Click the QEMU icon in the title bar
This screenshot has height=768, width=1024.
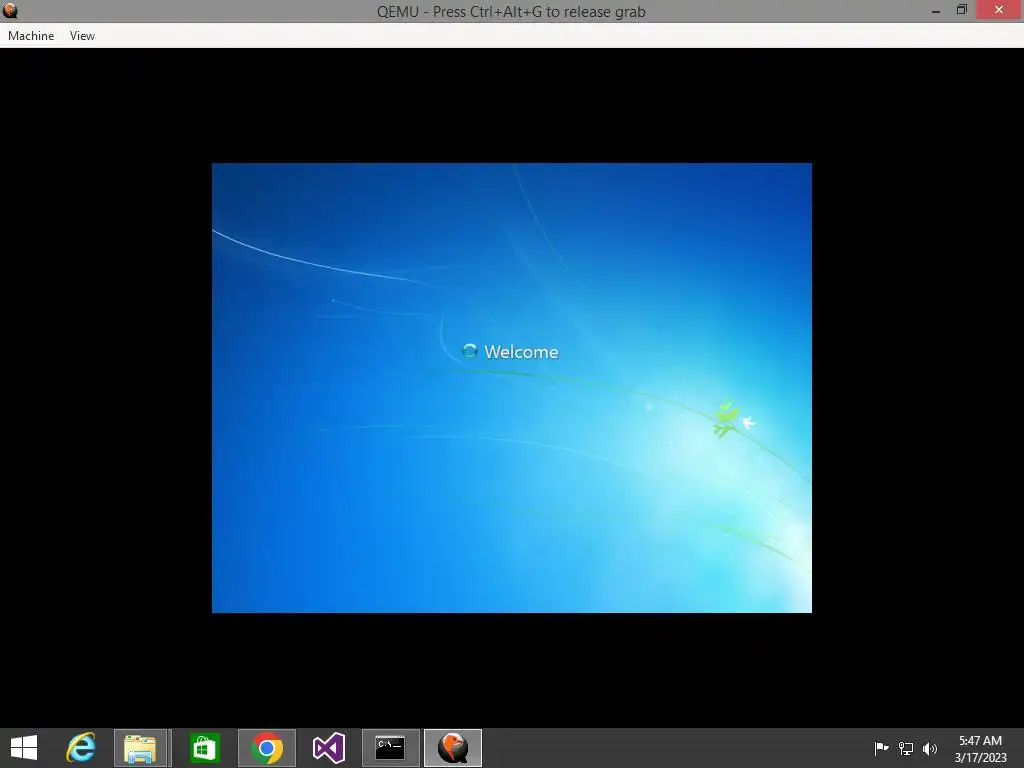pos(10,10)
